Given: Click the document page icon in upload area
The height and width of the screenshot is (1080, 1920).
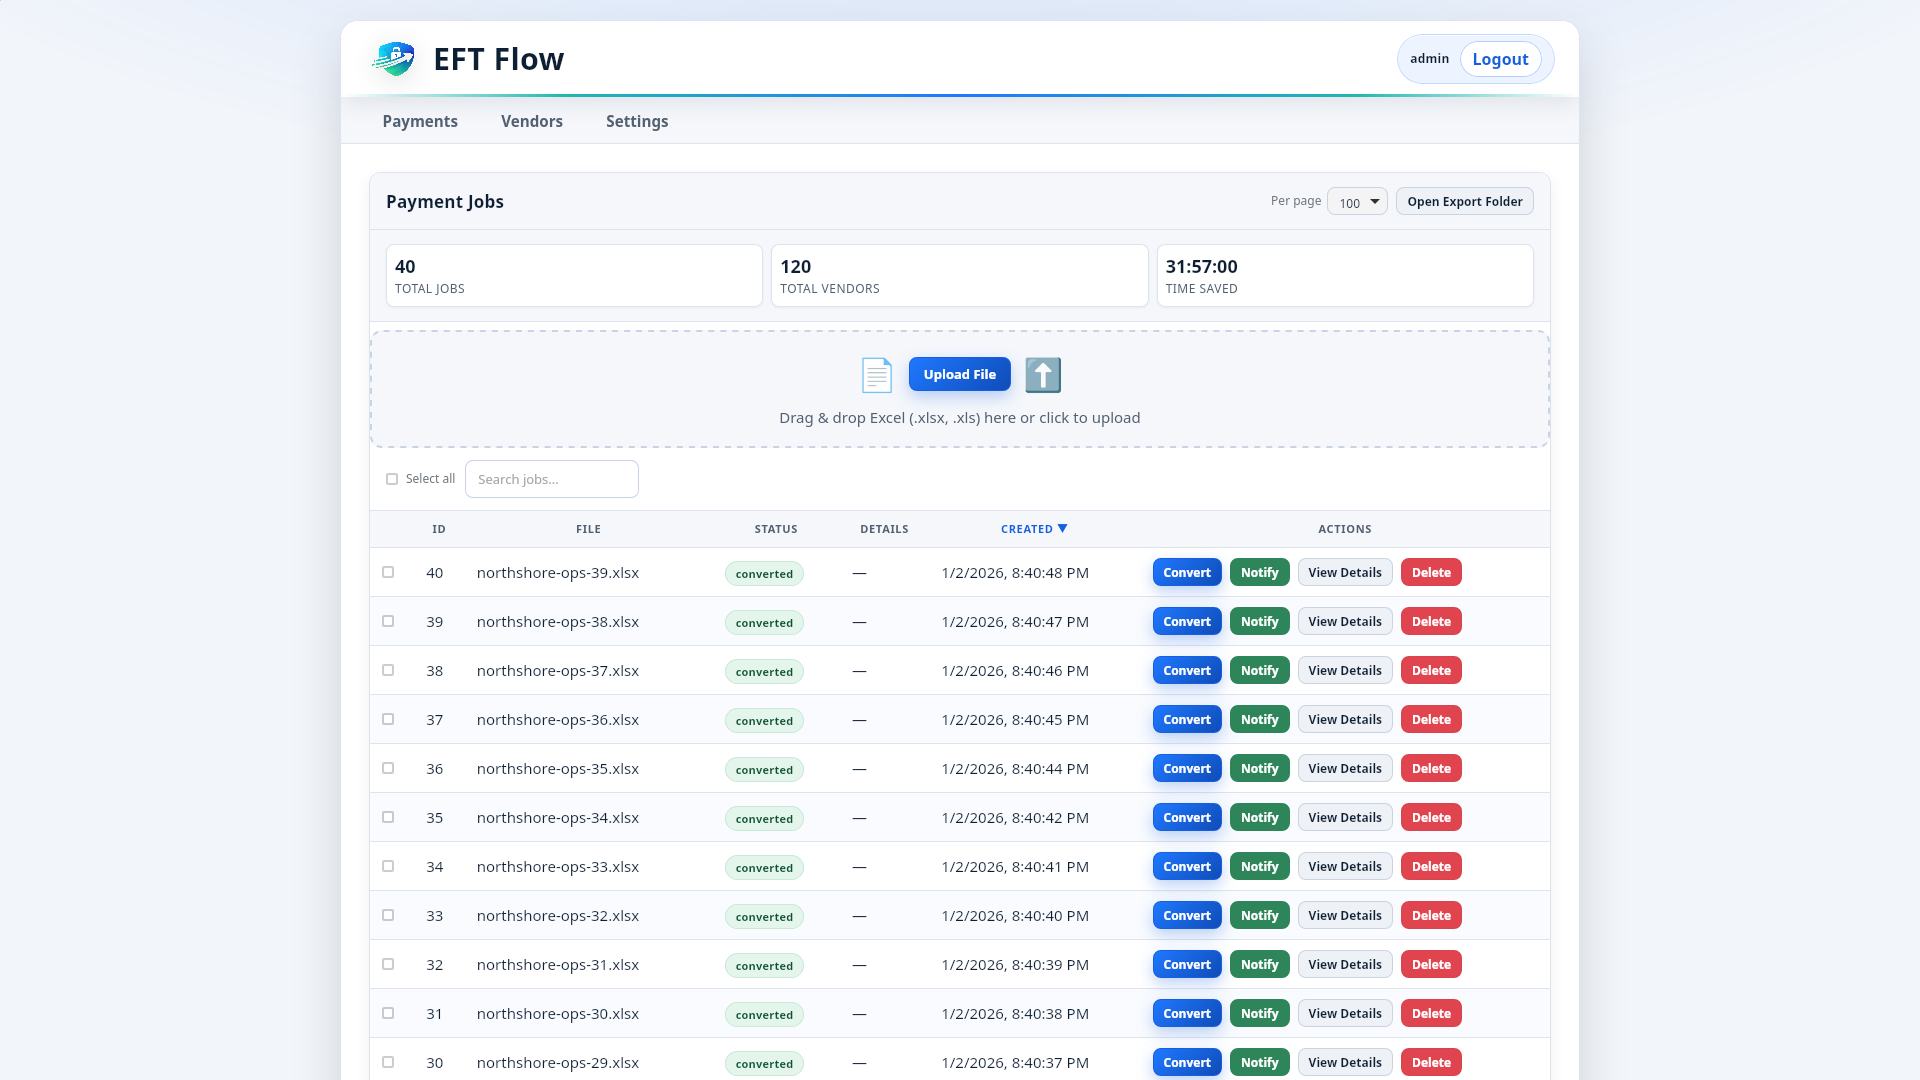Looking at the screenshot, I should tap(877, 375).
